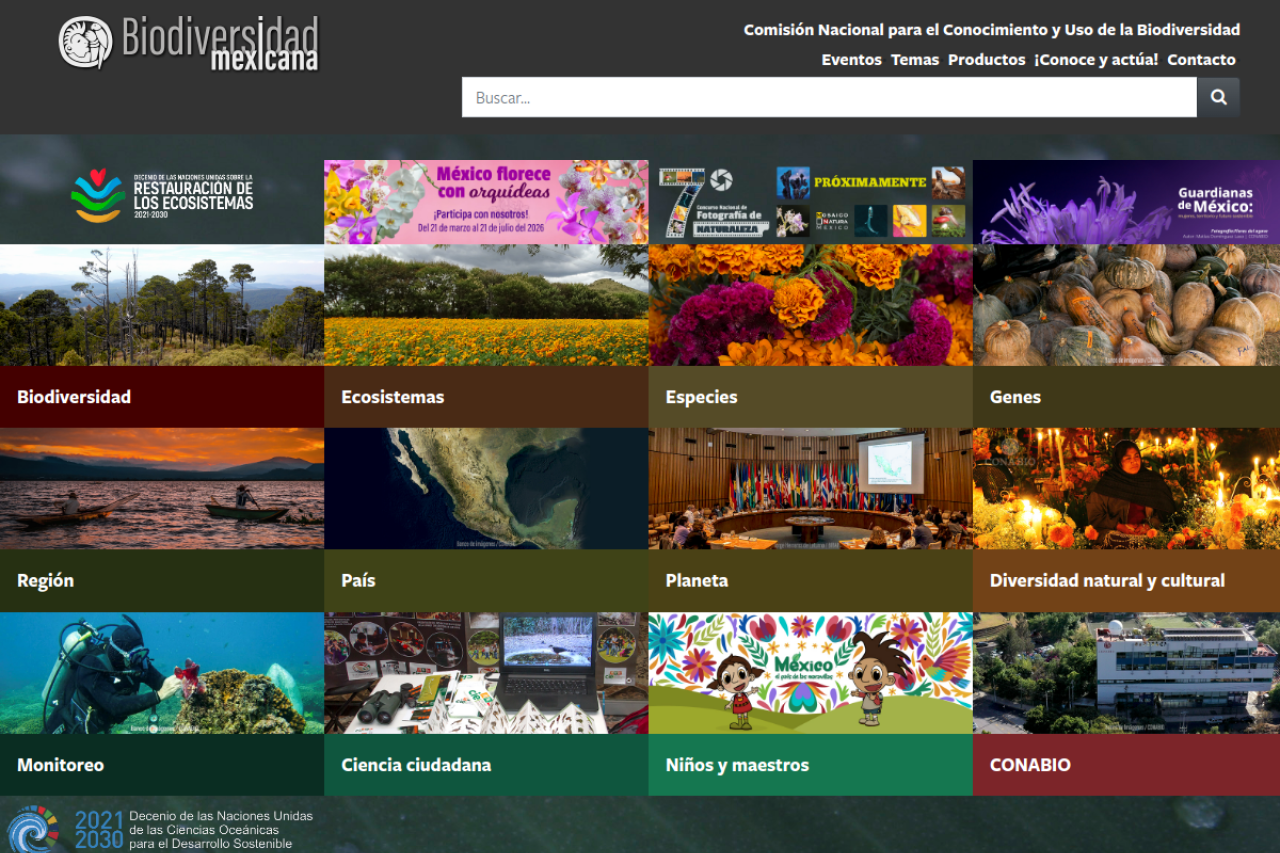Click the Fotografía de Naturaleza contest banner
This screenshot has width=1280, height=853.
(810, 202)
